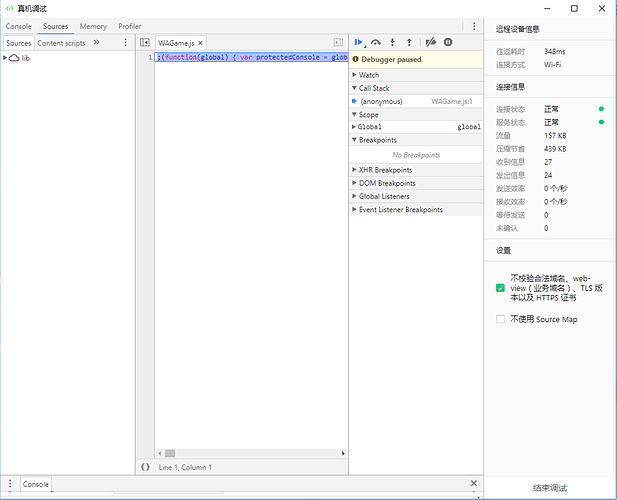Expand the lib tree node
The image size is (617, 500).
(5, 58)
